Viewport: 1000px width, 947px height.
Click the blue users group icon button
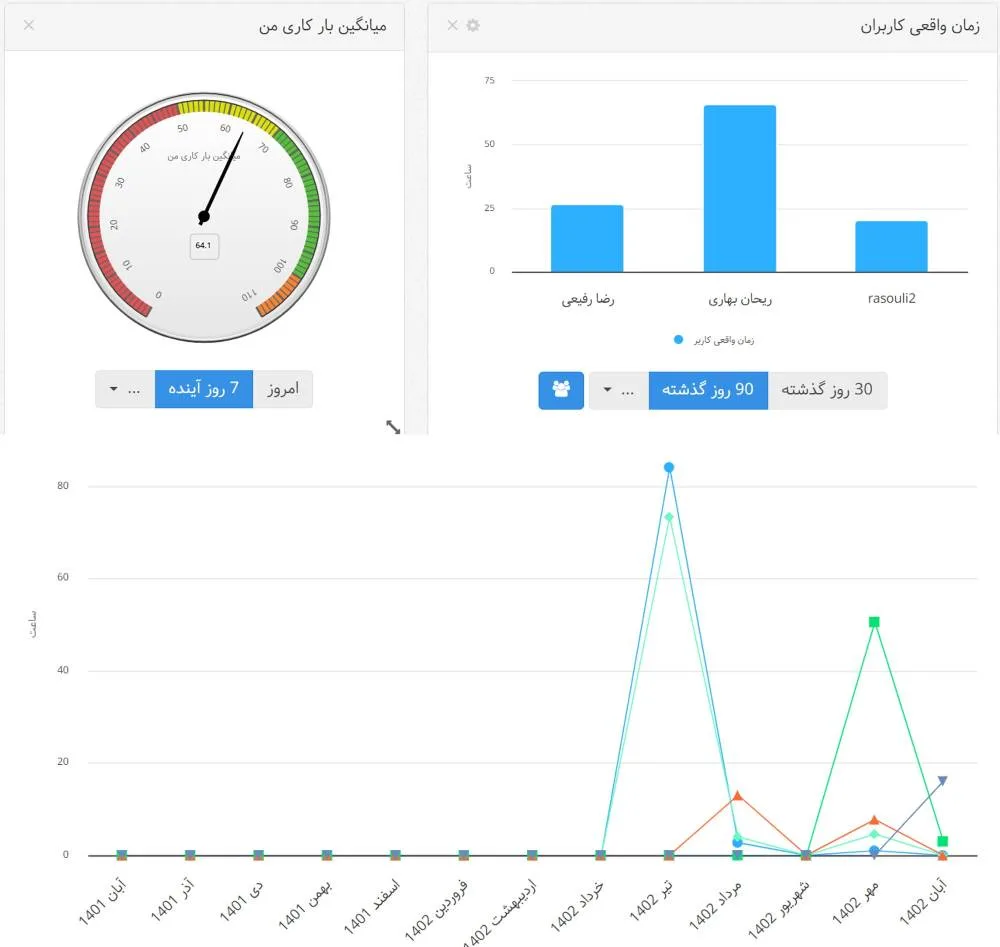560,390
